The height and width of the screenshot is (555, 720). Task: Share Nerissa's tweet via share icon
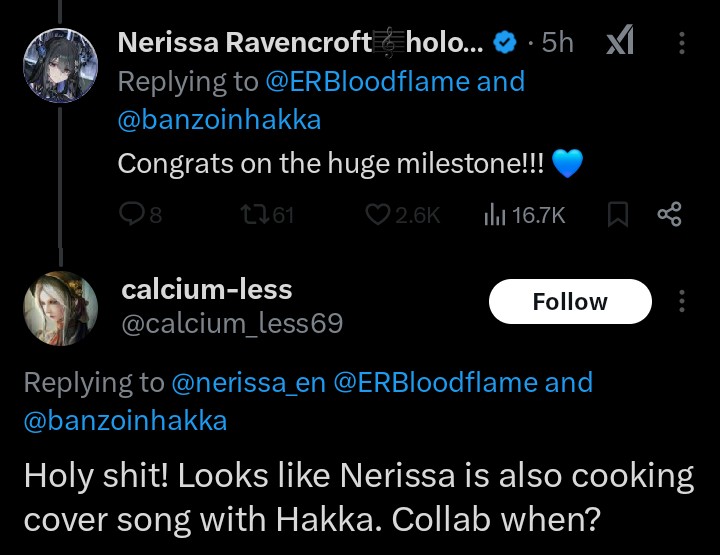tap(670, 214)
